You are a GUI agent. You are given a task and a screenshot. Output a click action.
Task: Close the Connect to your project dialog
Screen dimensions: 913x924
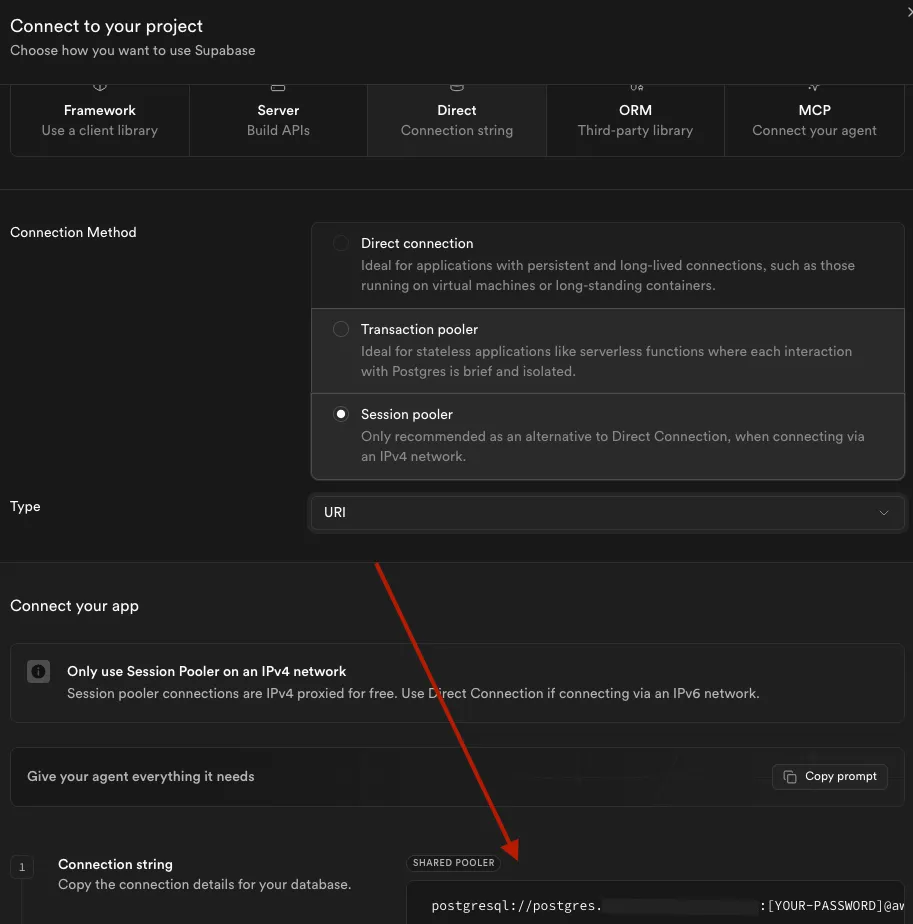click(909, 12)
